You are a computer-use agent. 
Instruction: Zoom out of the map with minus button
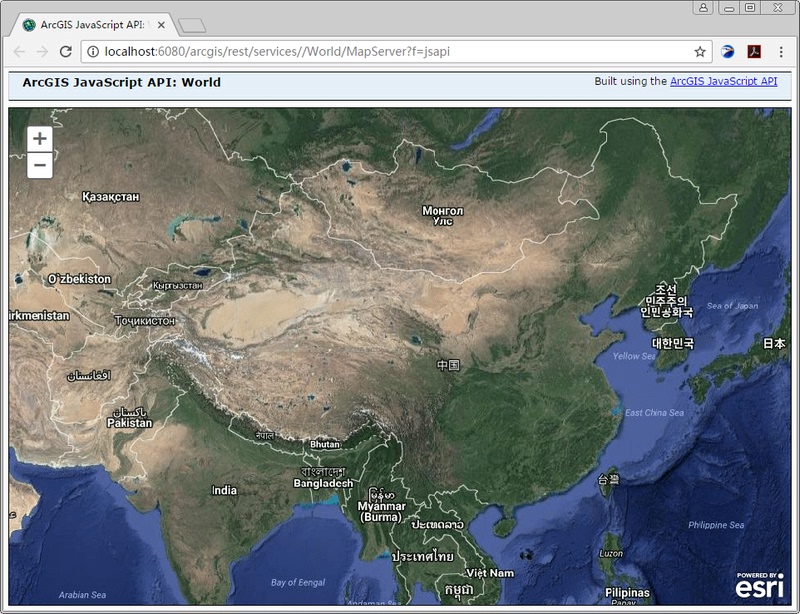coord(40,165)
